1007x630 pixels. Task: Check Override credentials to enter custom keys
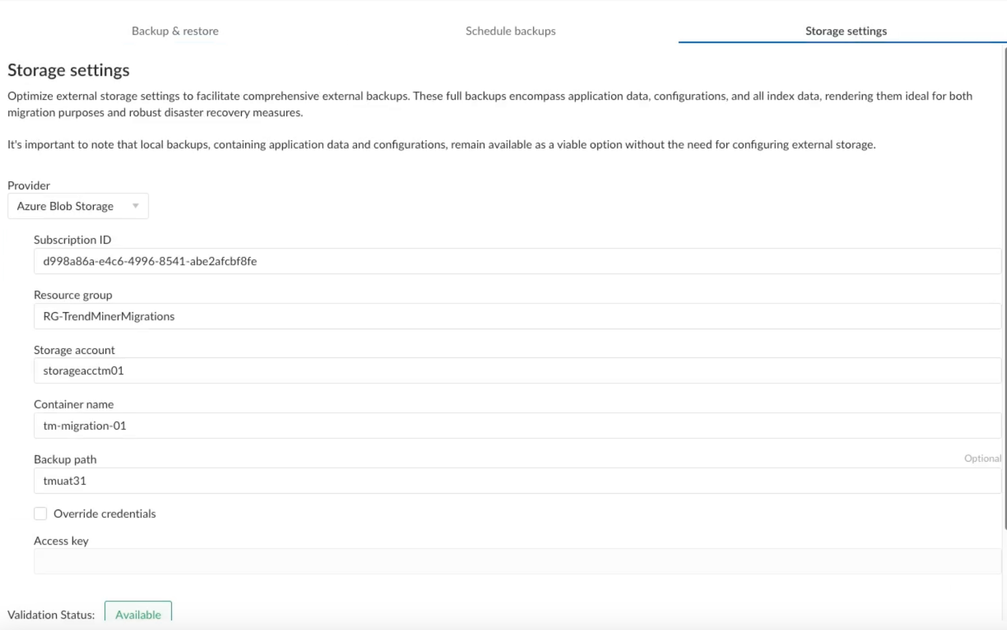40,513
